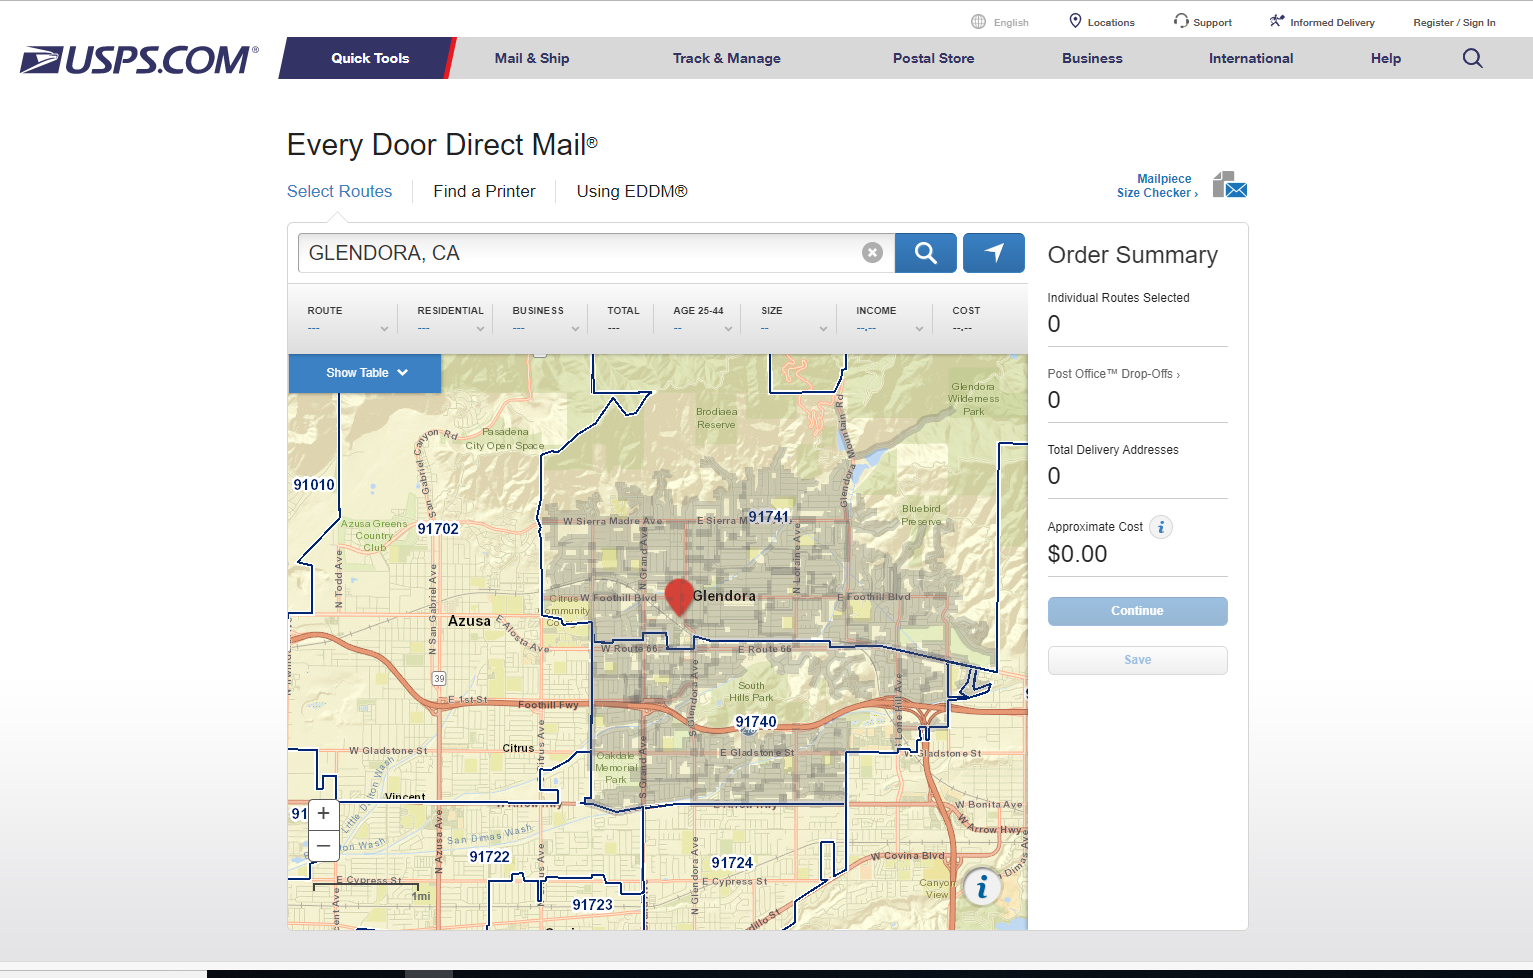Open the Track & Manage menu

click(x=727, y=58)
